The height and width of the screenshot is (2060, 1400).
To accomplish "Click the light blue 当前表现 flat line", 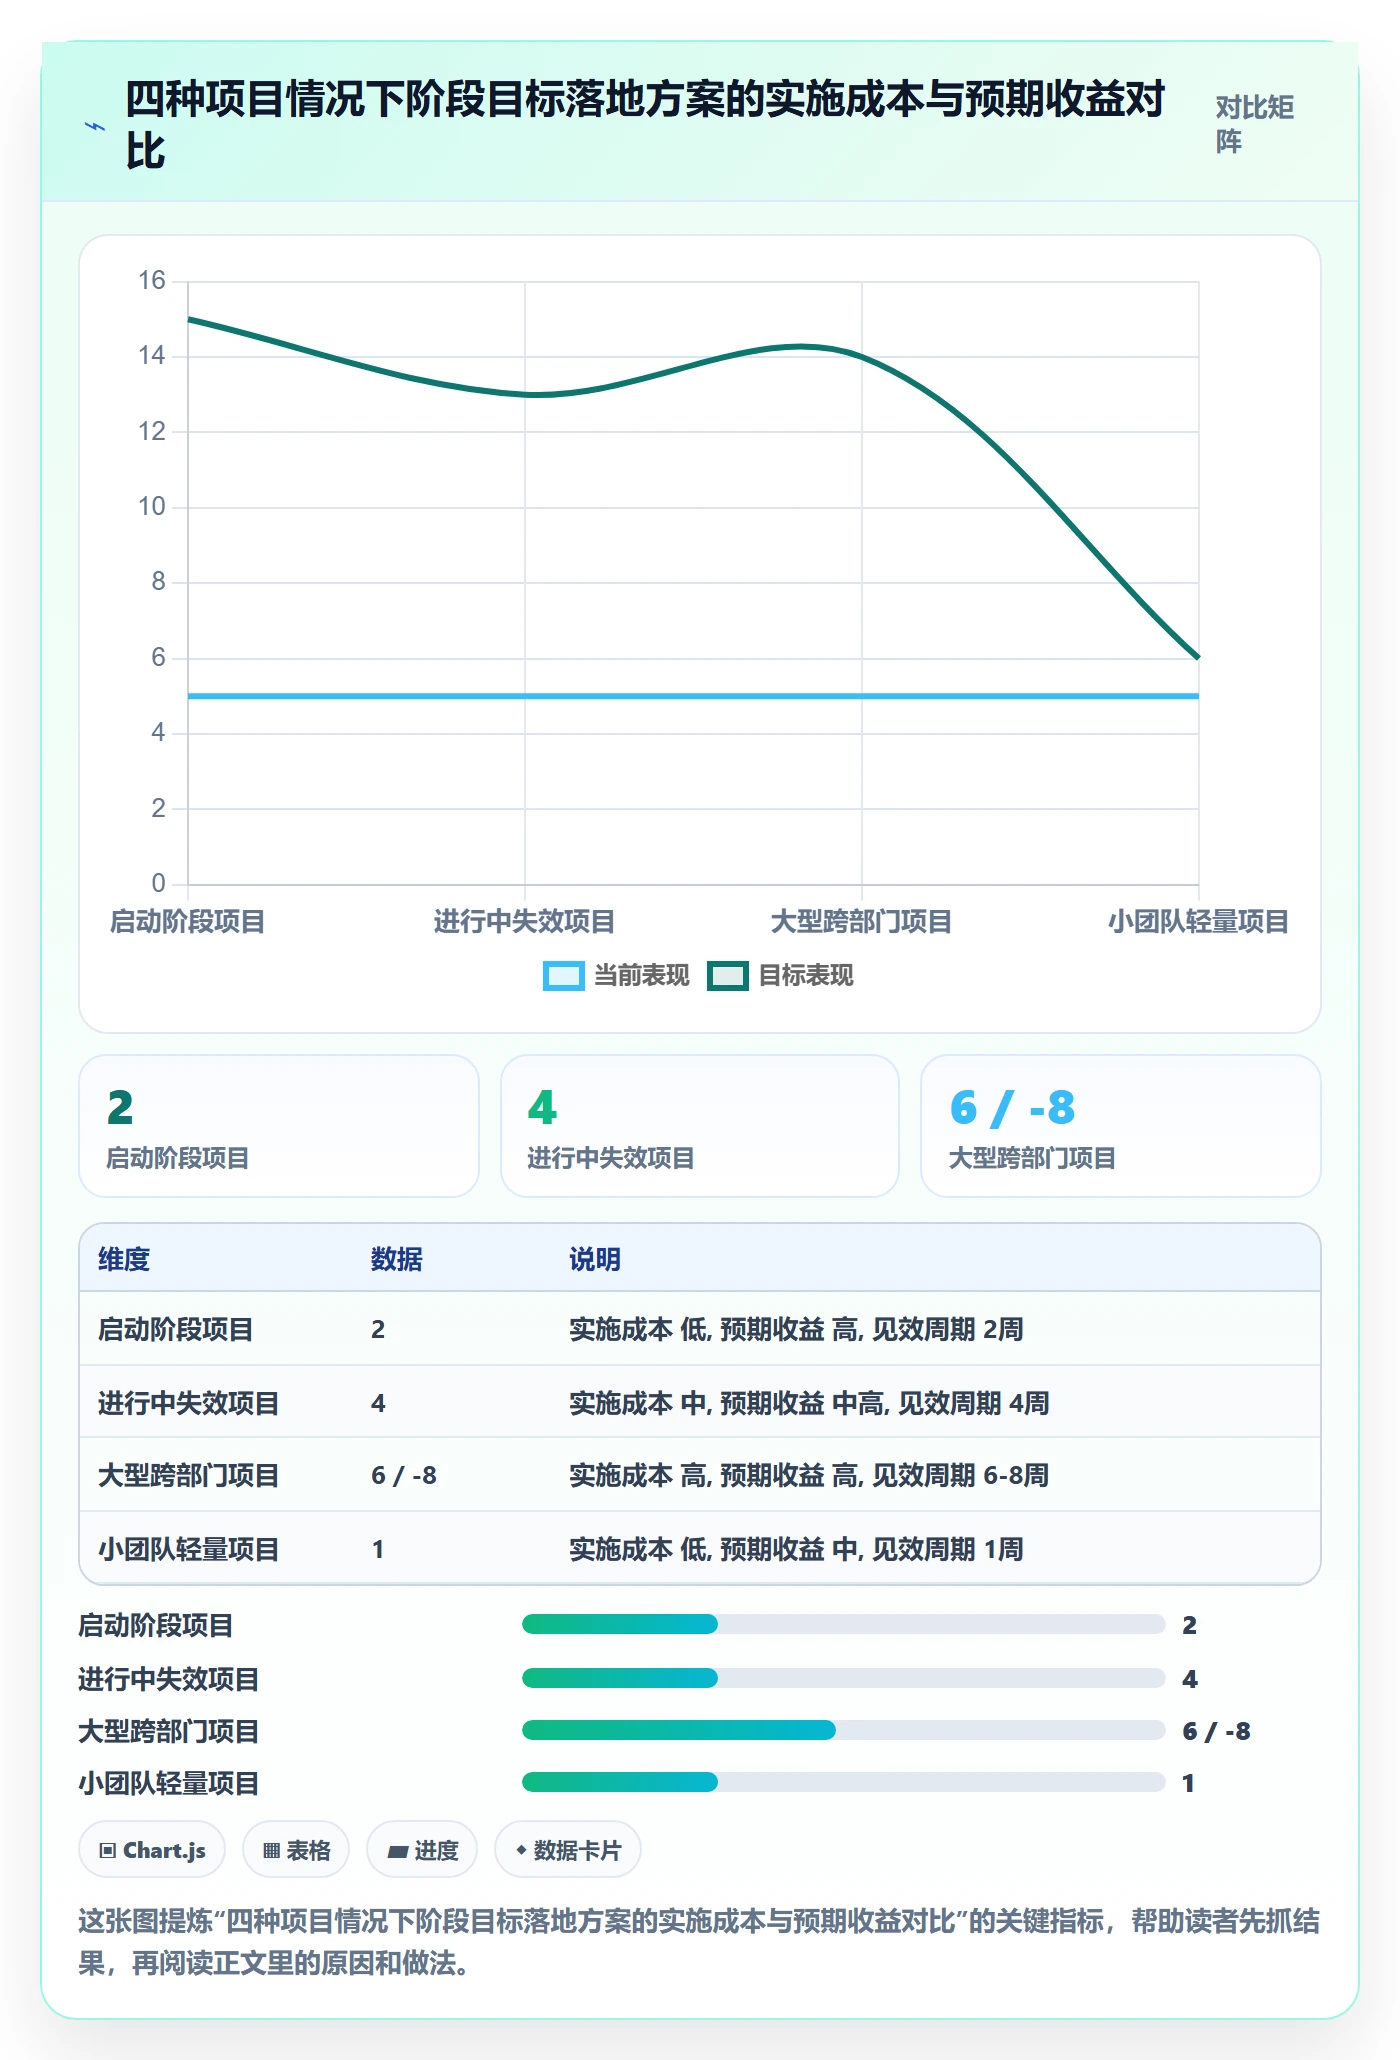I will pos(693,695).
